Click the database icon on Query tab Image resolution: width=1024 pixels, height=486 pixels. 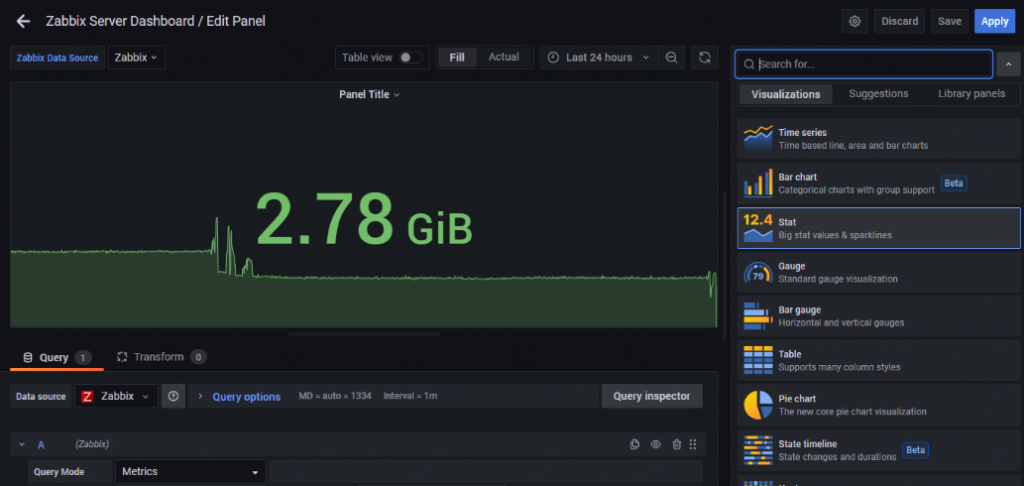pos(27,357)
